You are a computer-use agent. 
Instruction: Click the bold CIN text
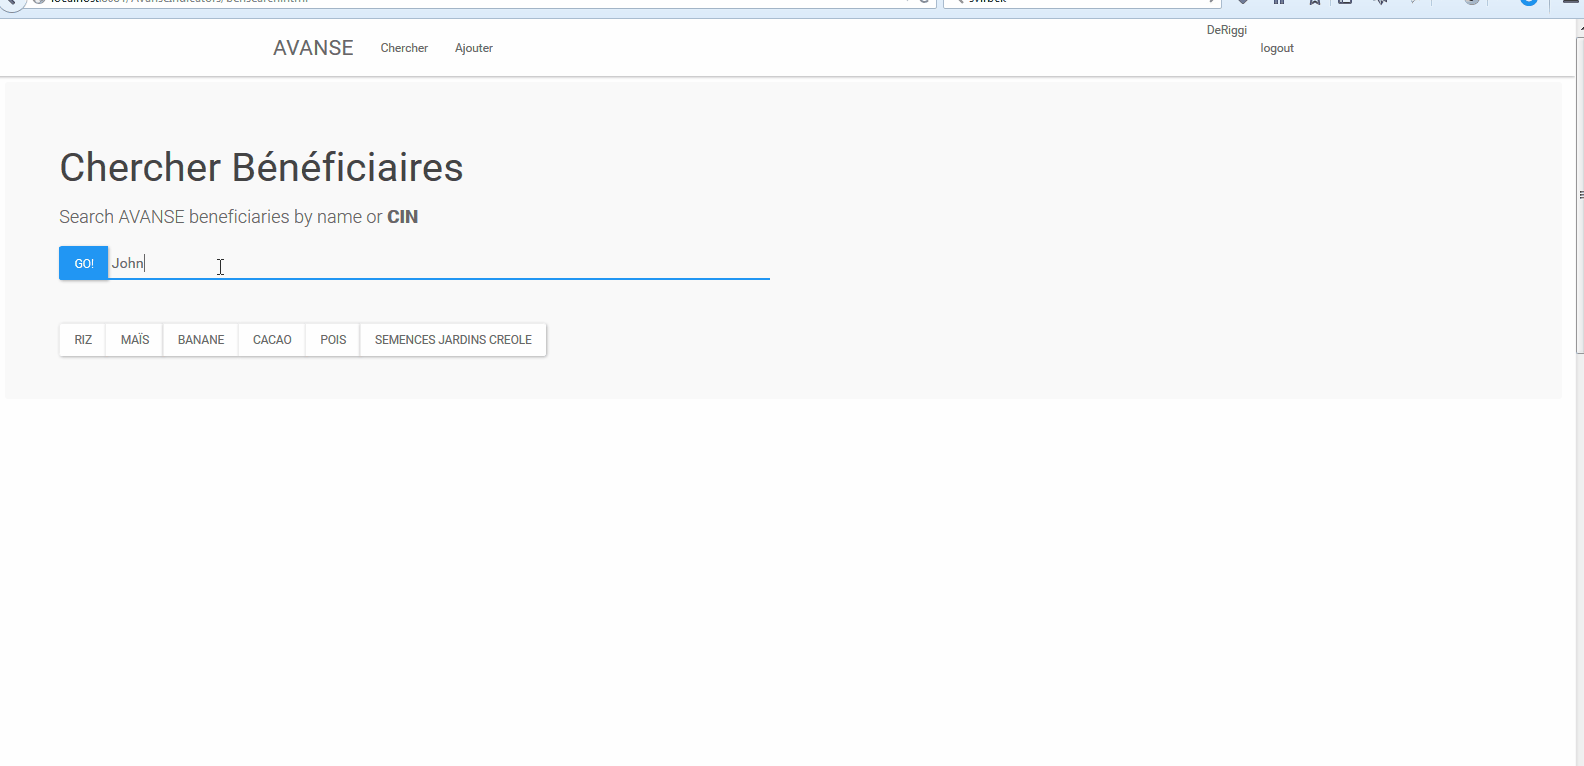coord(403,217)
